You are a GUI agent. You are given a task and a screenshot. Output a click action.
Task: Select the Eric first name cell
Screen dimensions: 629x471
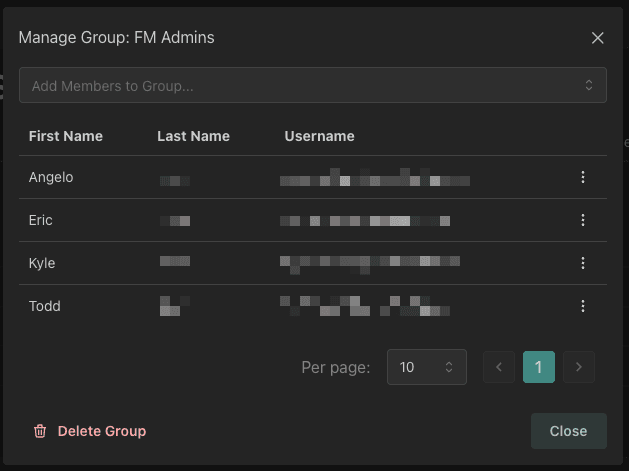[x=41, y=220]
